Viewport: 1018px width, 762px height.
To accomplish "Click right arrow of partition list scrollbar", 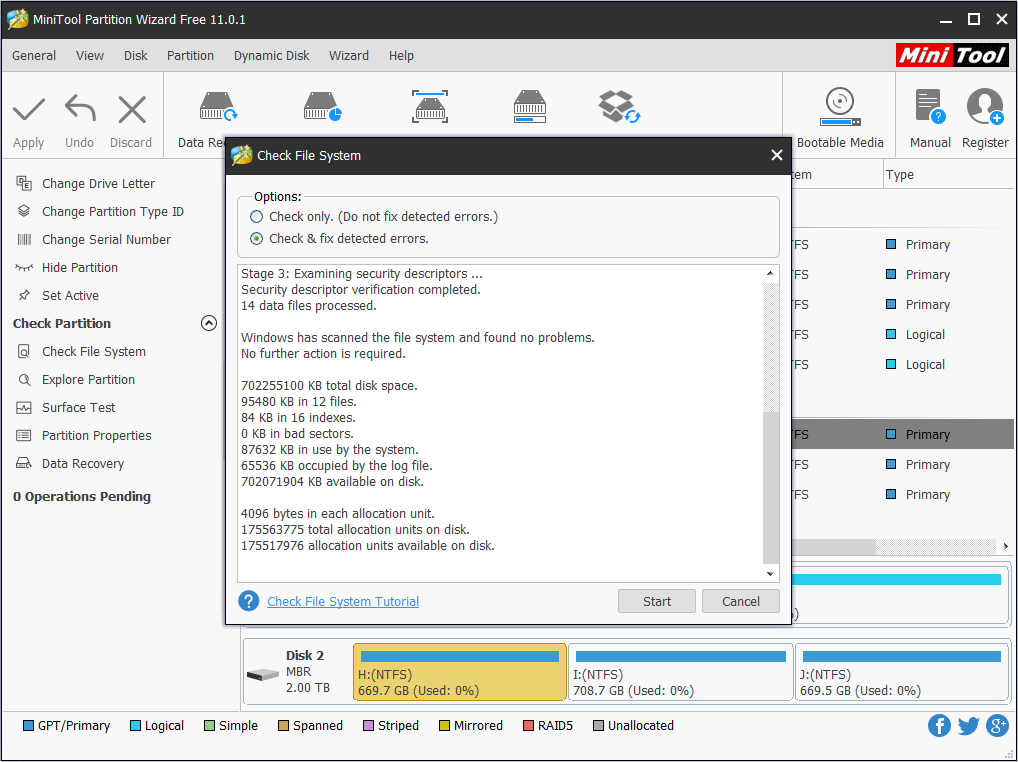I will (x=1006, y=547).
